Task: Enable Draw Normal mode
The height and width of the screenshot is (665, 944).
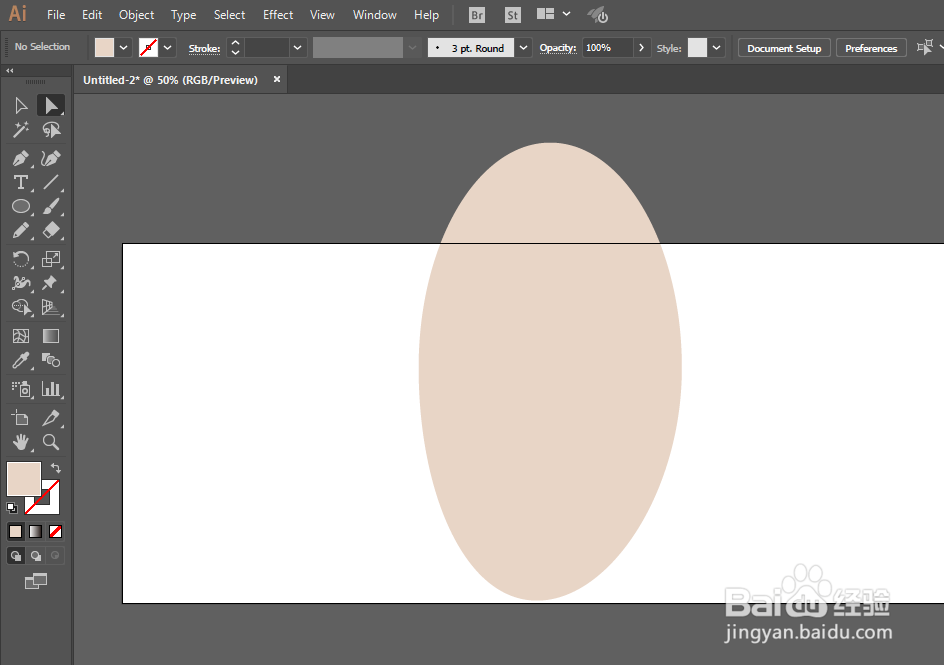Action: [x=16, y=555]
